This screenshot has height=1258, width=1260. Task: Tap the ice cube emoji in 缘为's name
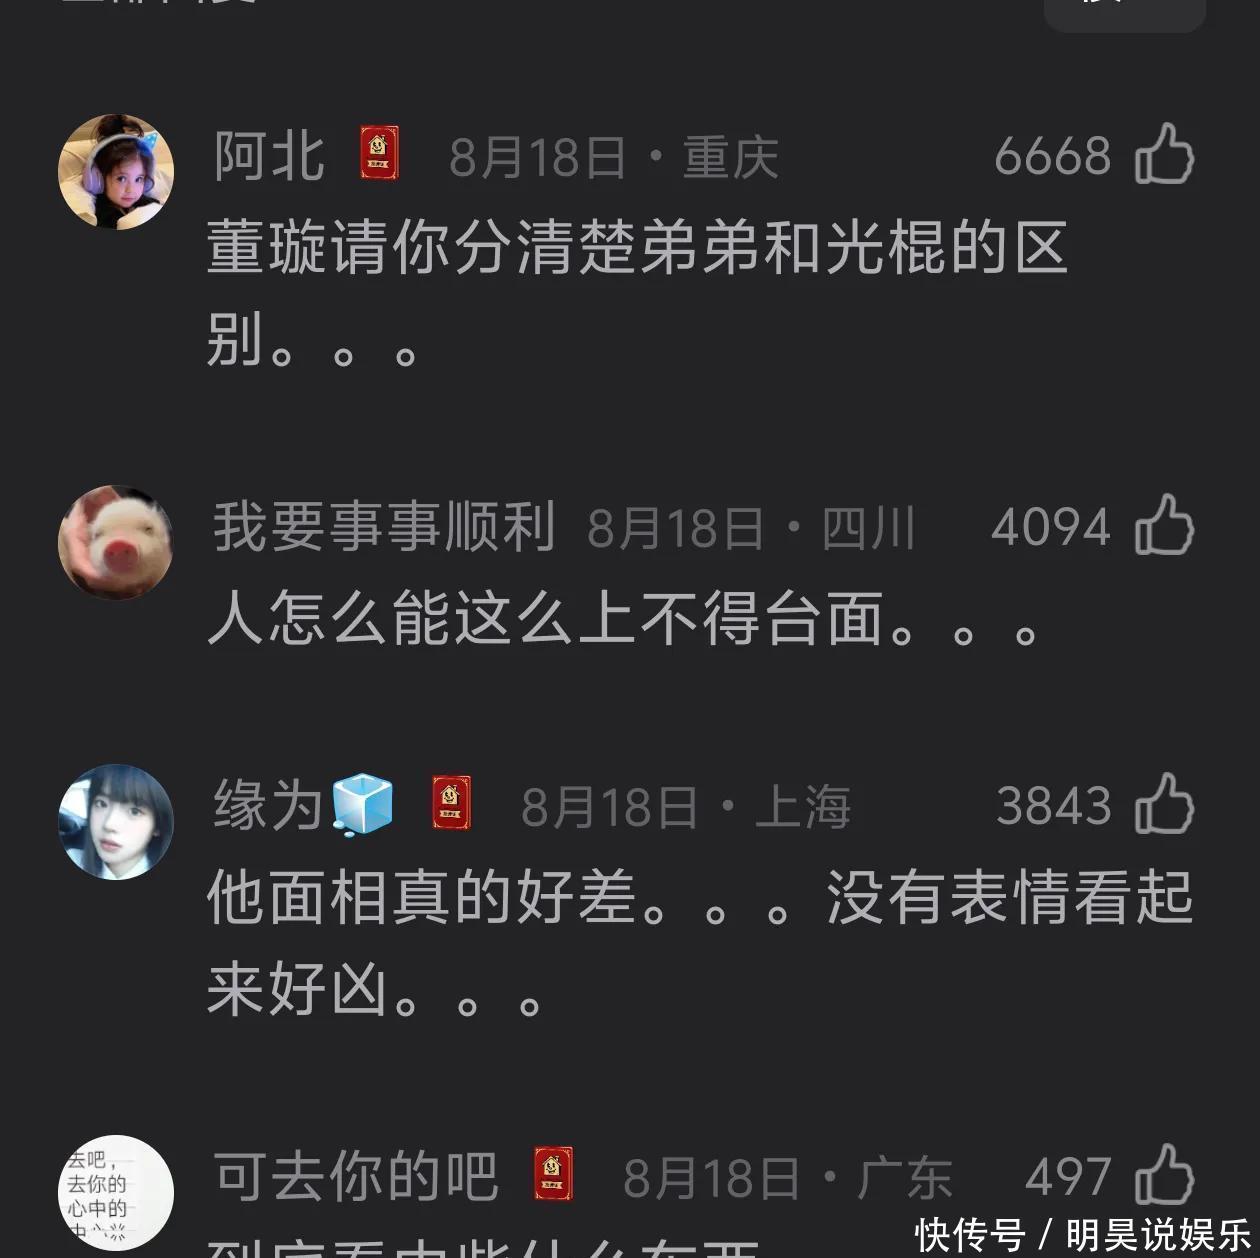pyautogui.click(x=362, y=804)
